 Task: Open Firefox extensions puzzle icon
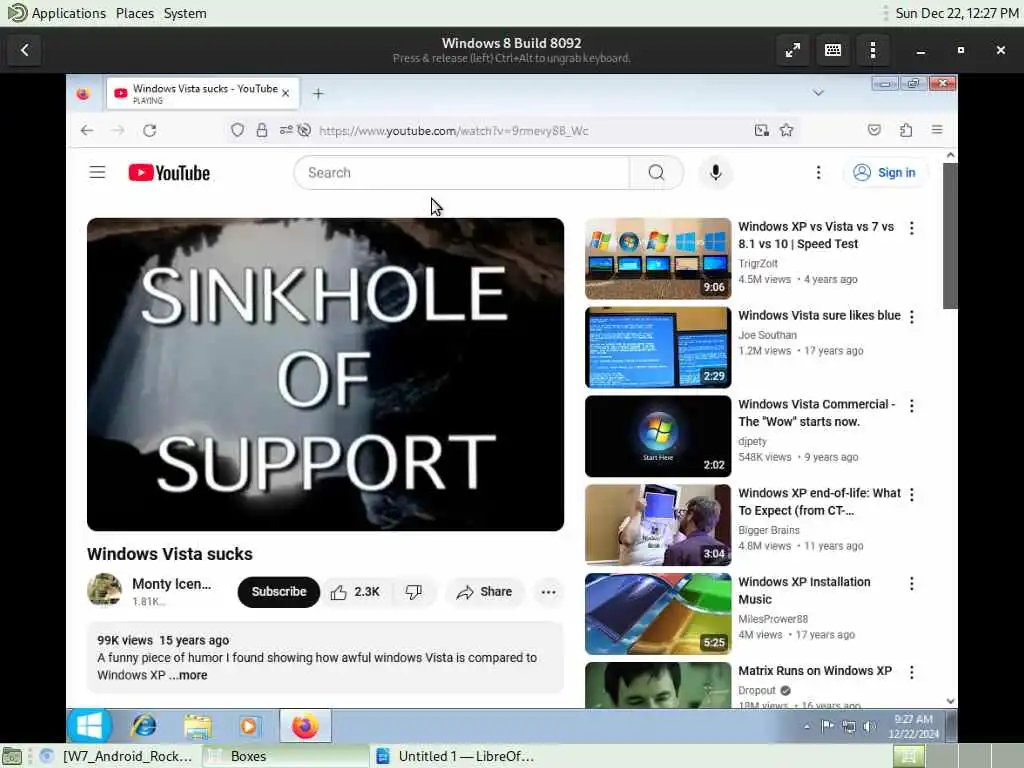pyautogui.click(x=906, y=130)
